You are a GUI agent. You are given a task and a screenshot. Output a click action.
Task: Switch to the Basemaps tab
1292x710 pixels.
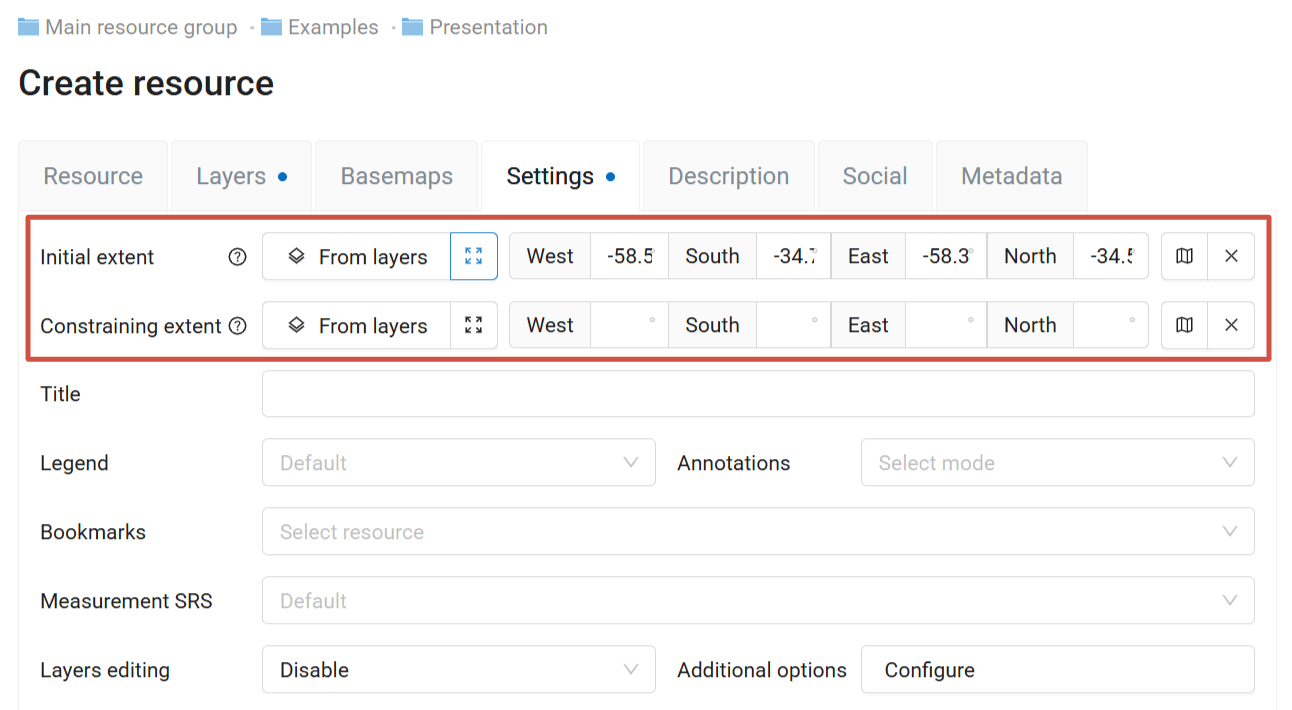pyautogui.click(x=397, y=176)
